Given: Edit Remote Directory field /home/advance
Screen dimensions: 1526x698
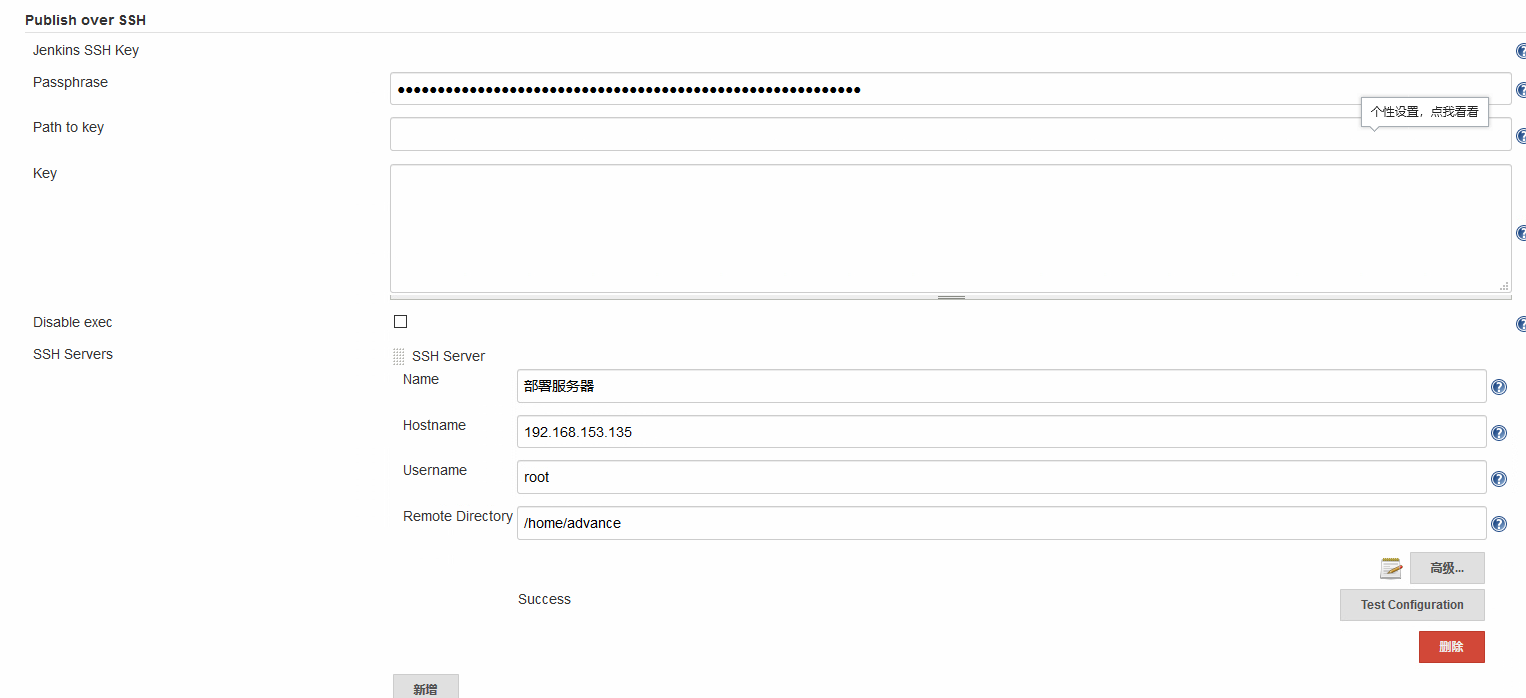Looking at the screenshot, I should pyautogui.click(x=1001, y=523).
